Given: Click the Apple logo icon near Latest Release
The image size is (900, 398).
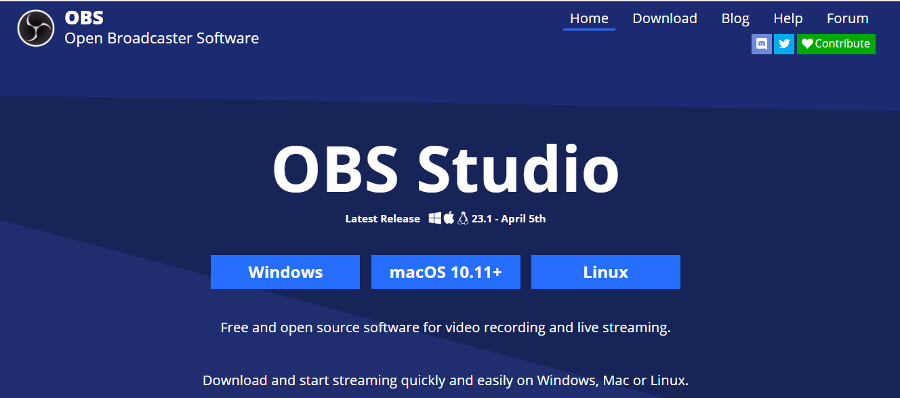Looking at the screenshot, I should click(449, 218).
